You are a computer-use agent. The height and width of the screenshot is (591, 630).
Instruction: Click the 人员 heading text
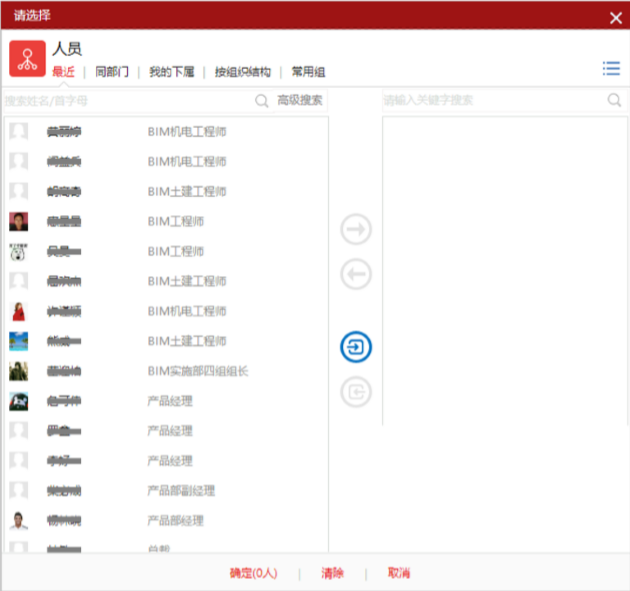tap(67, 49)
